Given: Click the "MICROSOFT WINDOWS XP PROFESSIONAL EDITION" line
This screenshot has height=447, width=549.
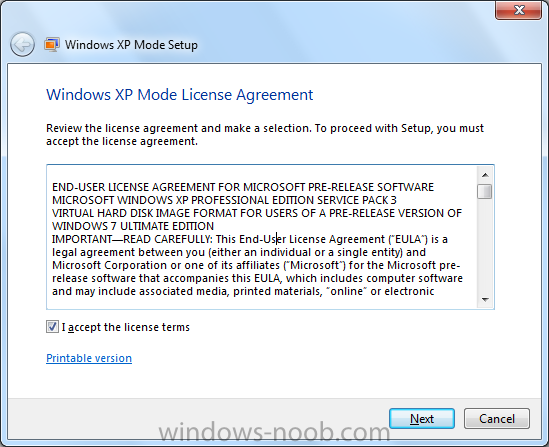Looking at the screenshot, I should [224, 200].
